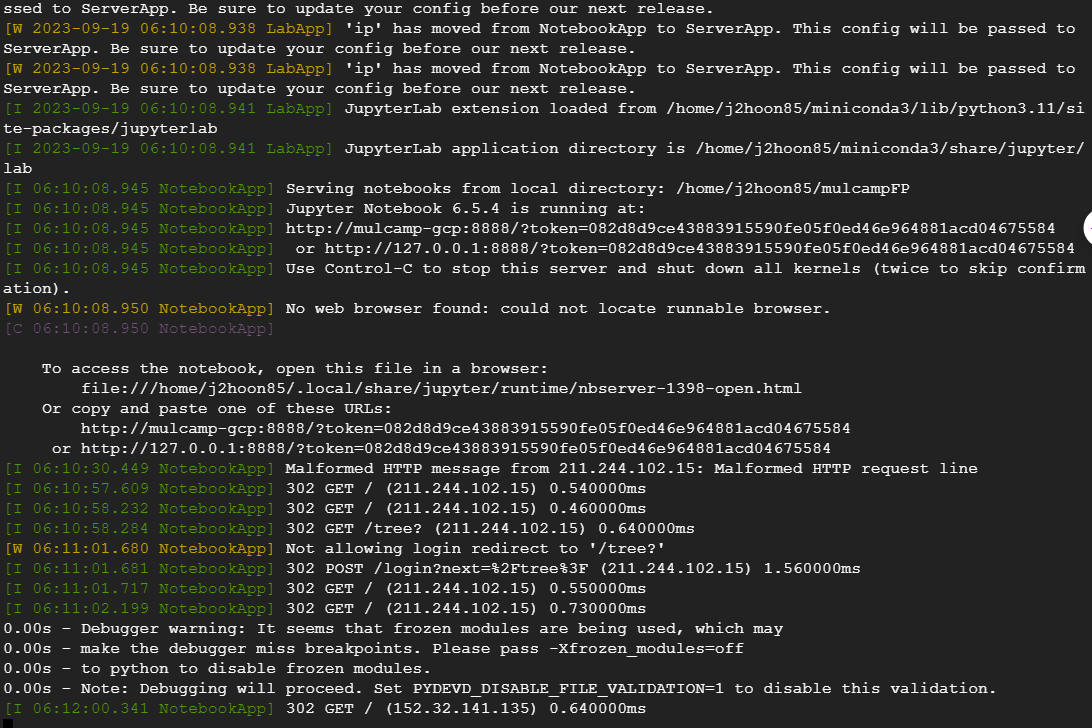Click 'Malformed HTTP request line' text
1092x728 pixels.
point(845,469)
